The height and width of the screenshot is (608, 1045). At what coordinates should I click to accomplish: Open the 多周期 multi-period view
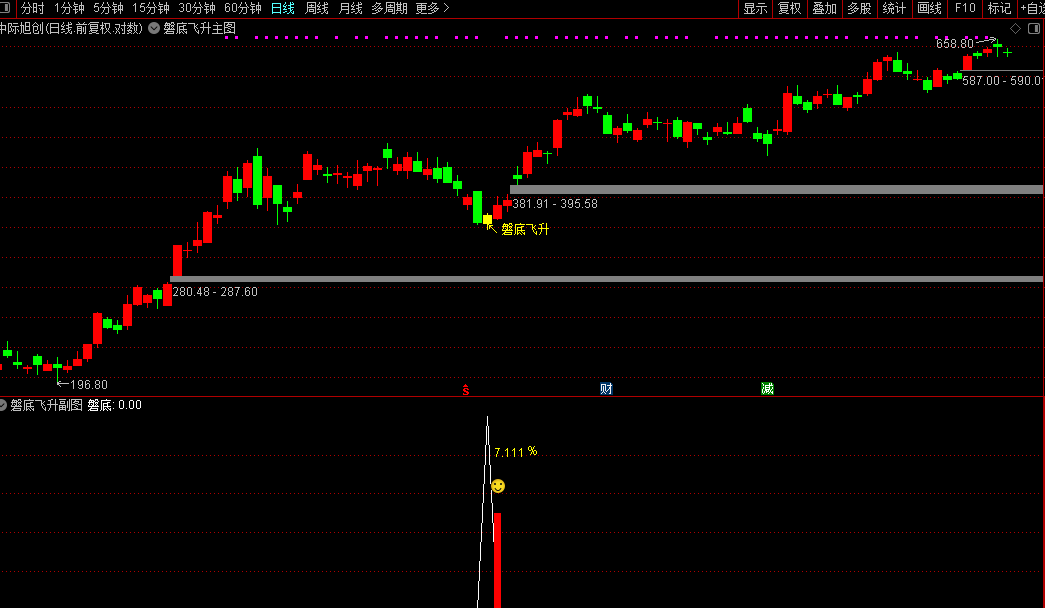tap(389, 8)
